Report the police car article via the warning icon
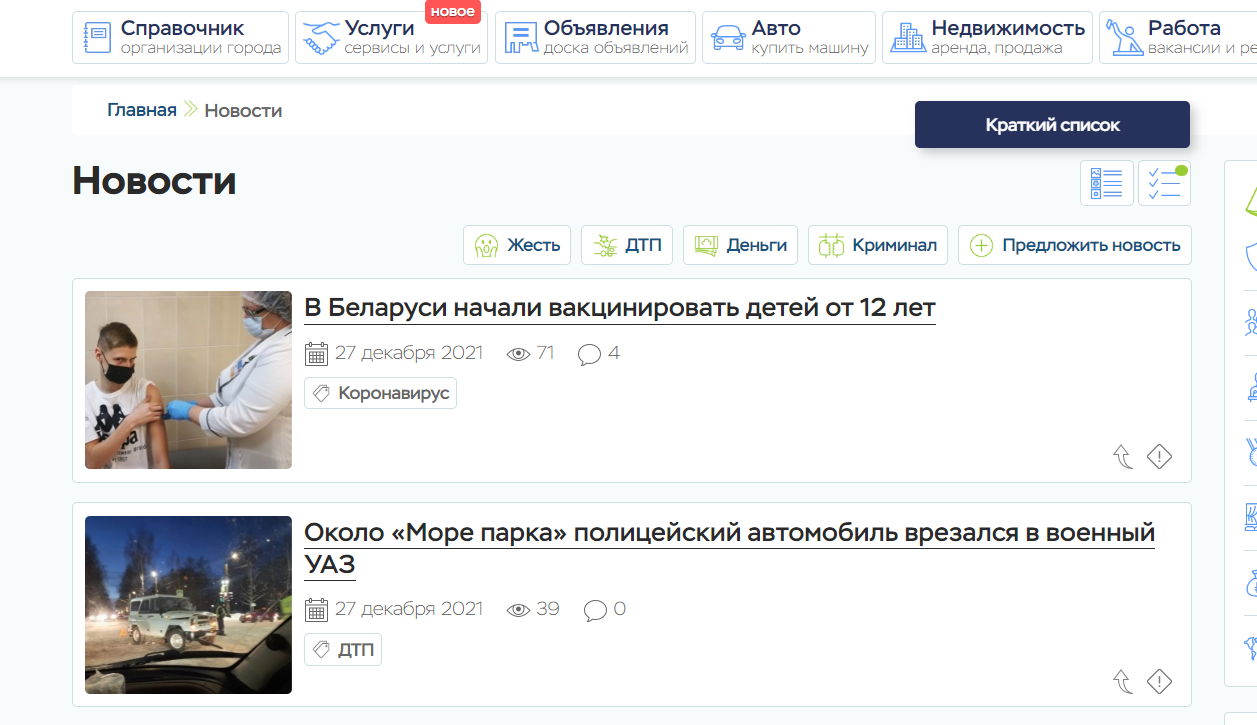1257x725 pixels. click(1158, 682)
